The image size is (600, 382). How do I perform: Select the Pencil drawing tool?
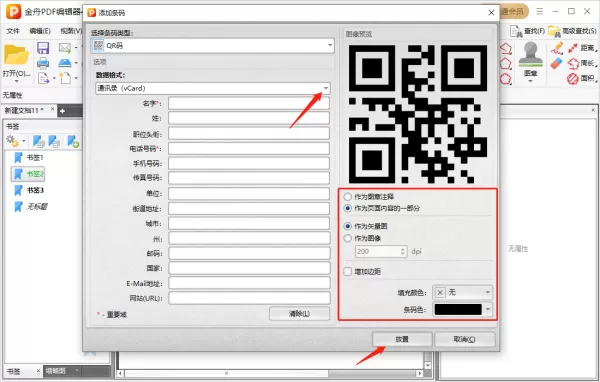click(557, 48)
